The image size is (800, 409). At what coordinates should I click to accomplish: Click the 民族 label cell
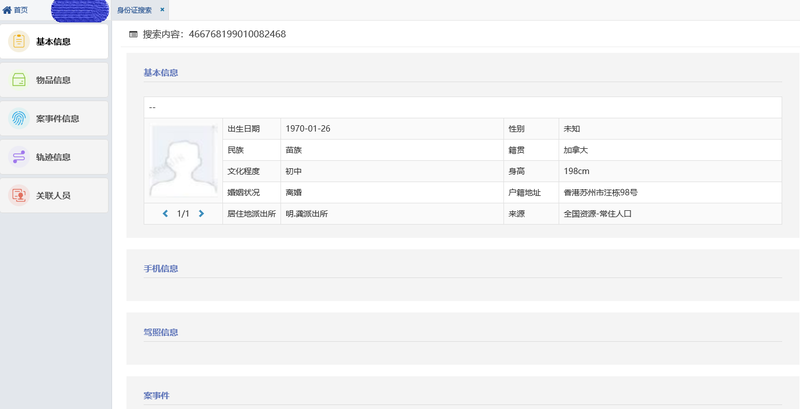tap(252, 150)
